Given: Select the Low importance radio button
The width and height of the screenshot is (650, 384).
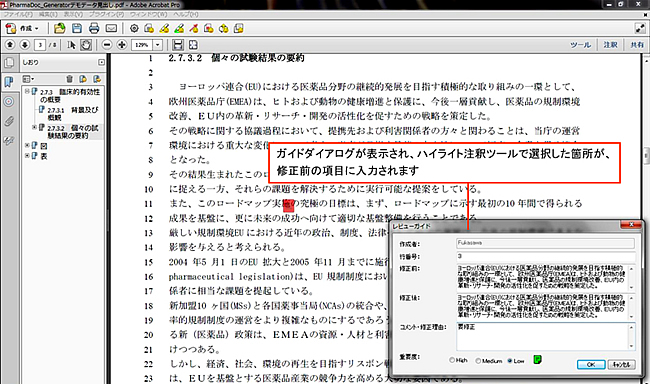Looking at the screenshot, I should (510, 361).
